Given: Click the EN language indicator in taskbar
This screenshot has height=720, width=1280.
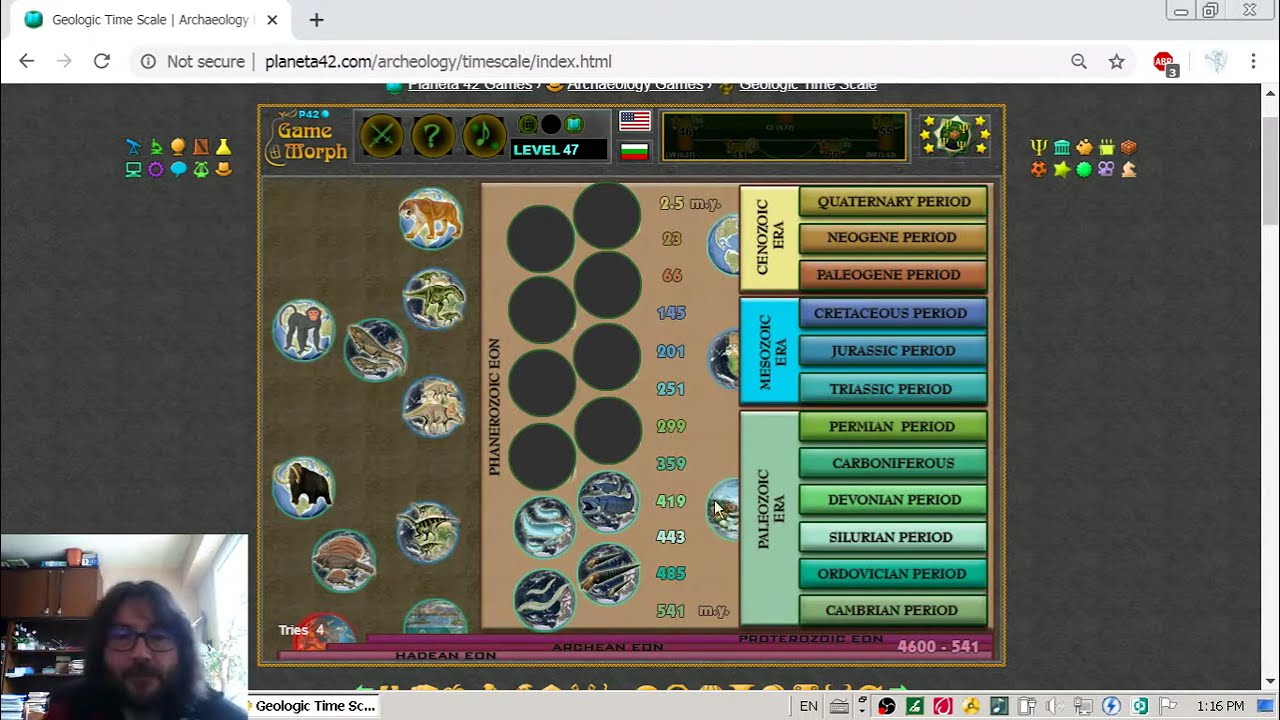Looking at the screenshot, I should 808,706.
